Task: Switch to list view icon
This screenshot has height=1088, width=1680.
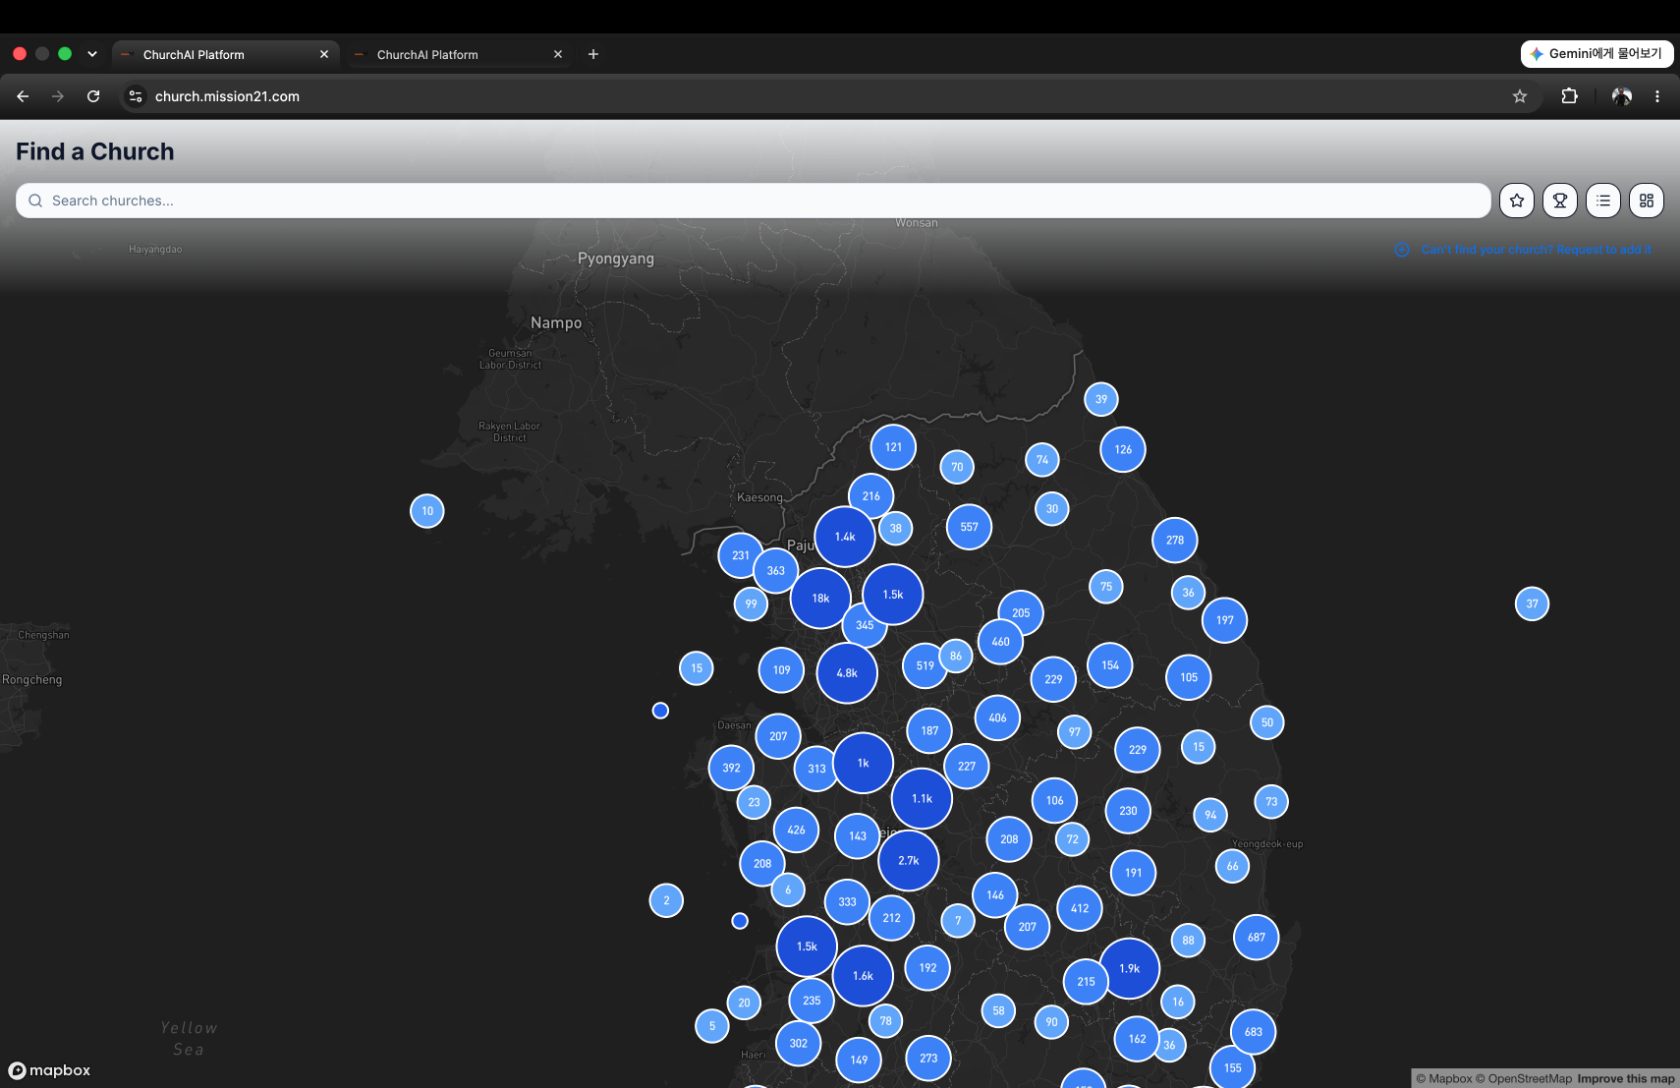Action: tap(1603, 201)
